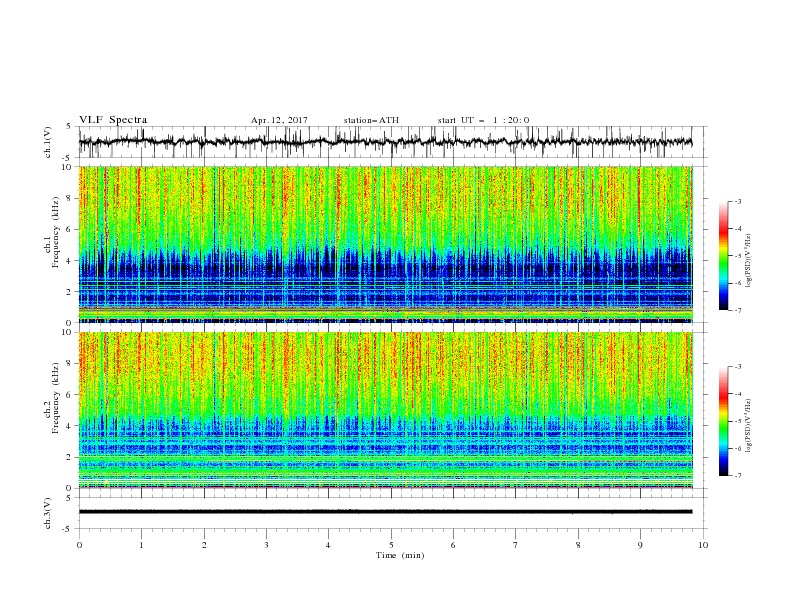Viewport: 792px width, 612px height.
Task: Click the "4" tick on the time axis
Action: pos(329,545)
